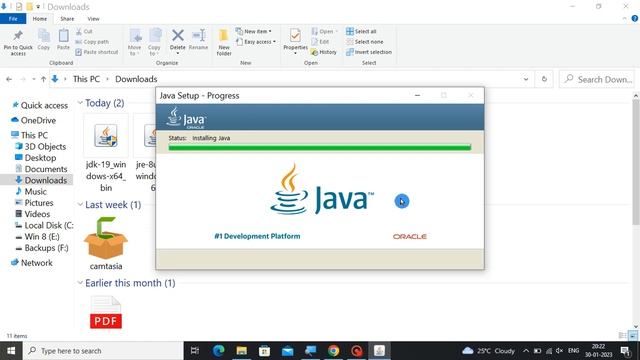The width and height of the screenshot is (640, 360).
Task: Refresh the Downloads folder
Action: click(x=544, y=79)
